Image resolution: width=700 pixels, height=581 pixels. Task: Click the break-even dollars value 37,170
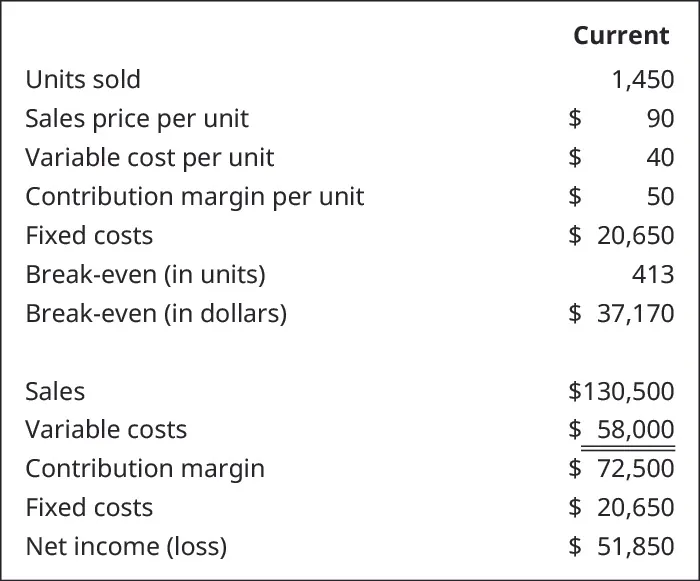pyautogui.click(x=635, y=313)
